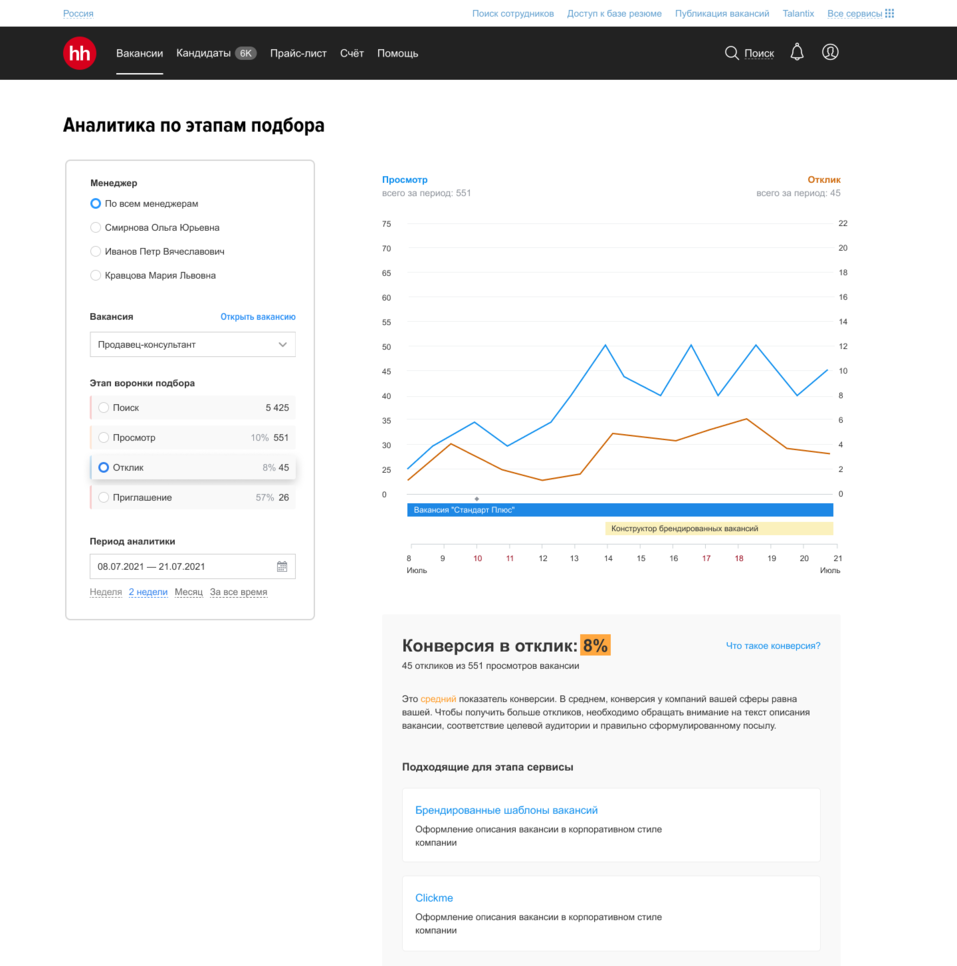This screenshot has height=966, width=957.
Task: Expand the Продавец-консультант vacancy dropdown
Action: [x=192, y=345]
